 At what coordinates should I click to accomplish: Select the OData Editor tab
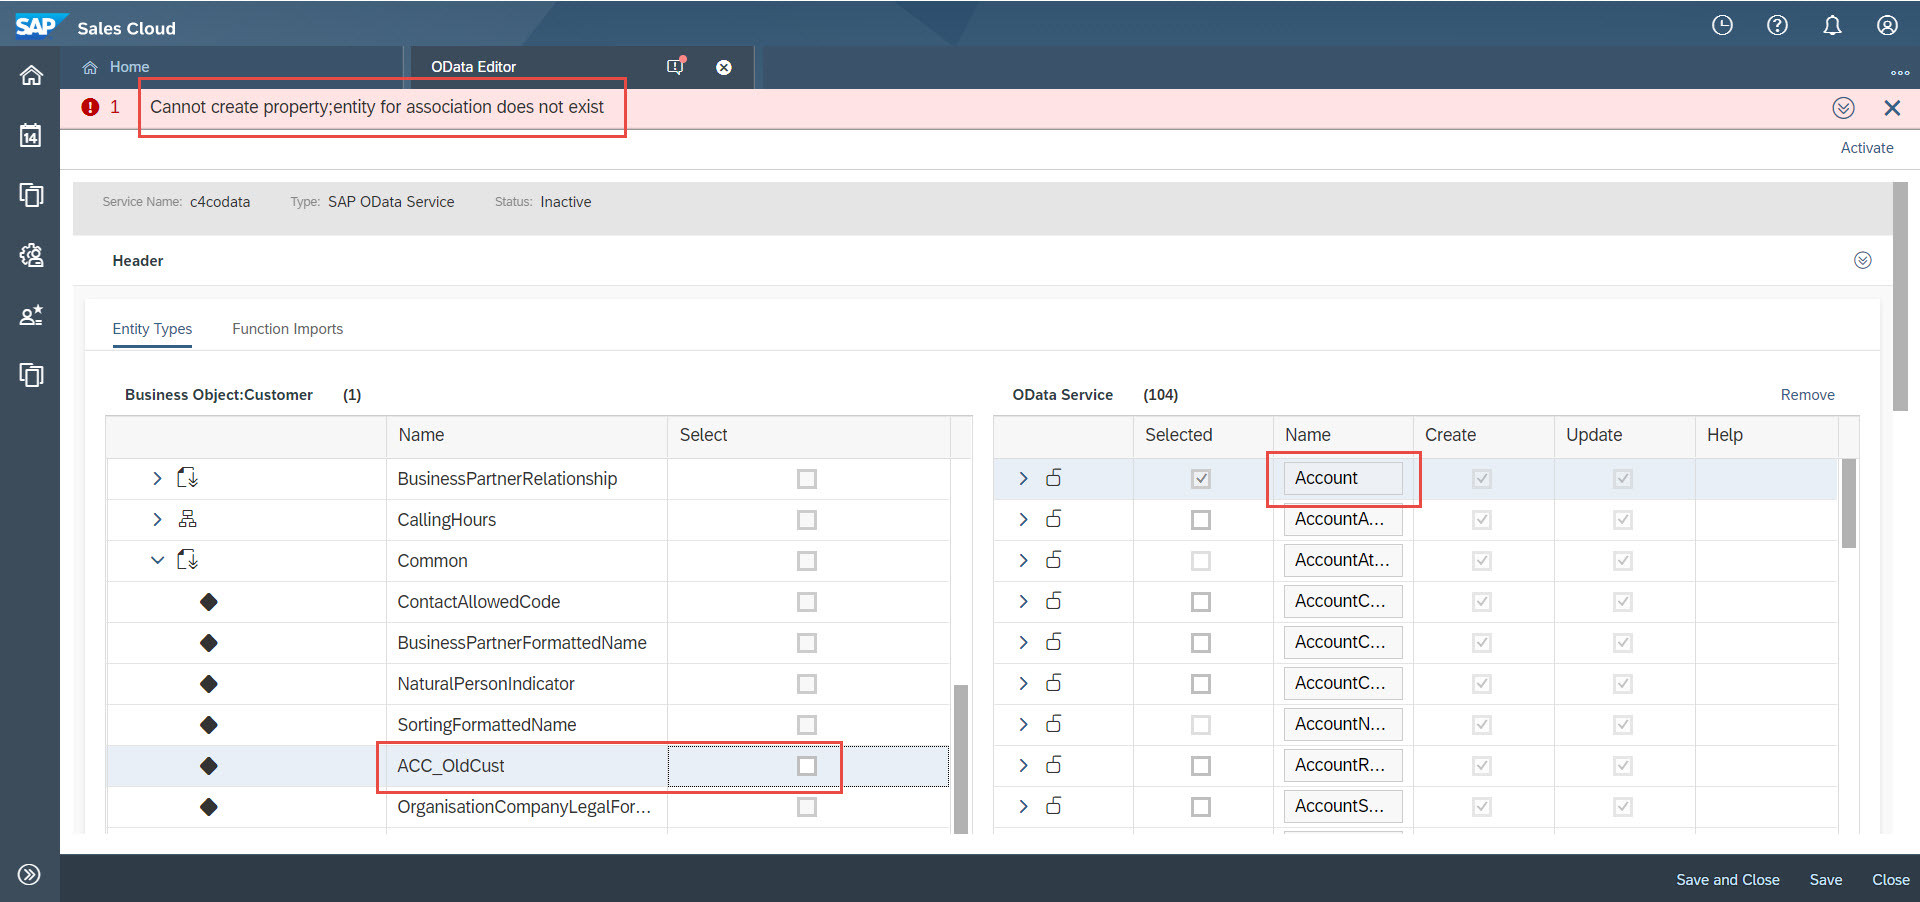point(473,67)
